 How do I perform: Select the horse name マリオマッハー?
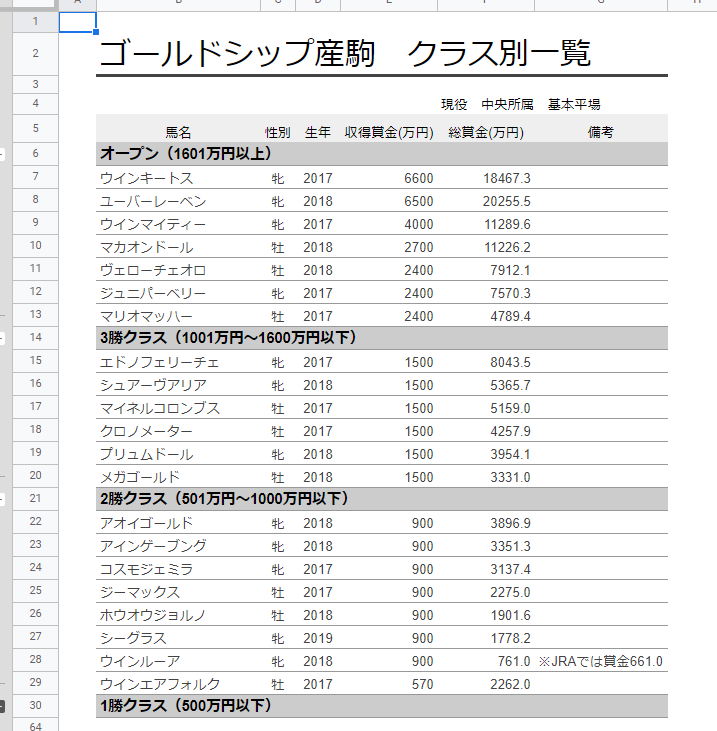[x=146, y=316]
